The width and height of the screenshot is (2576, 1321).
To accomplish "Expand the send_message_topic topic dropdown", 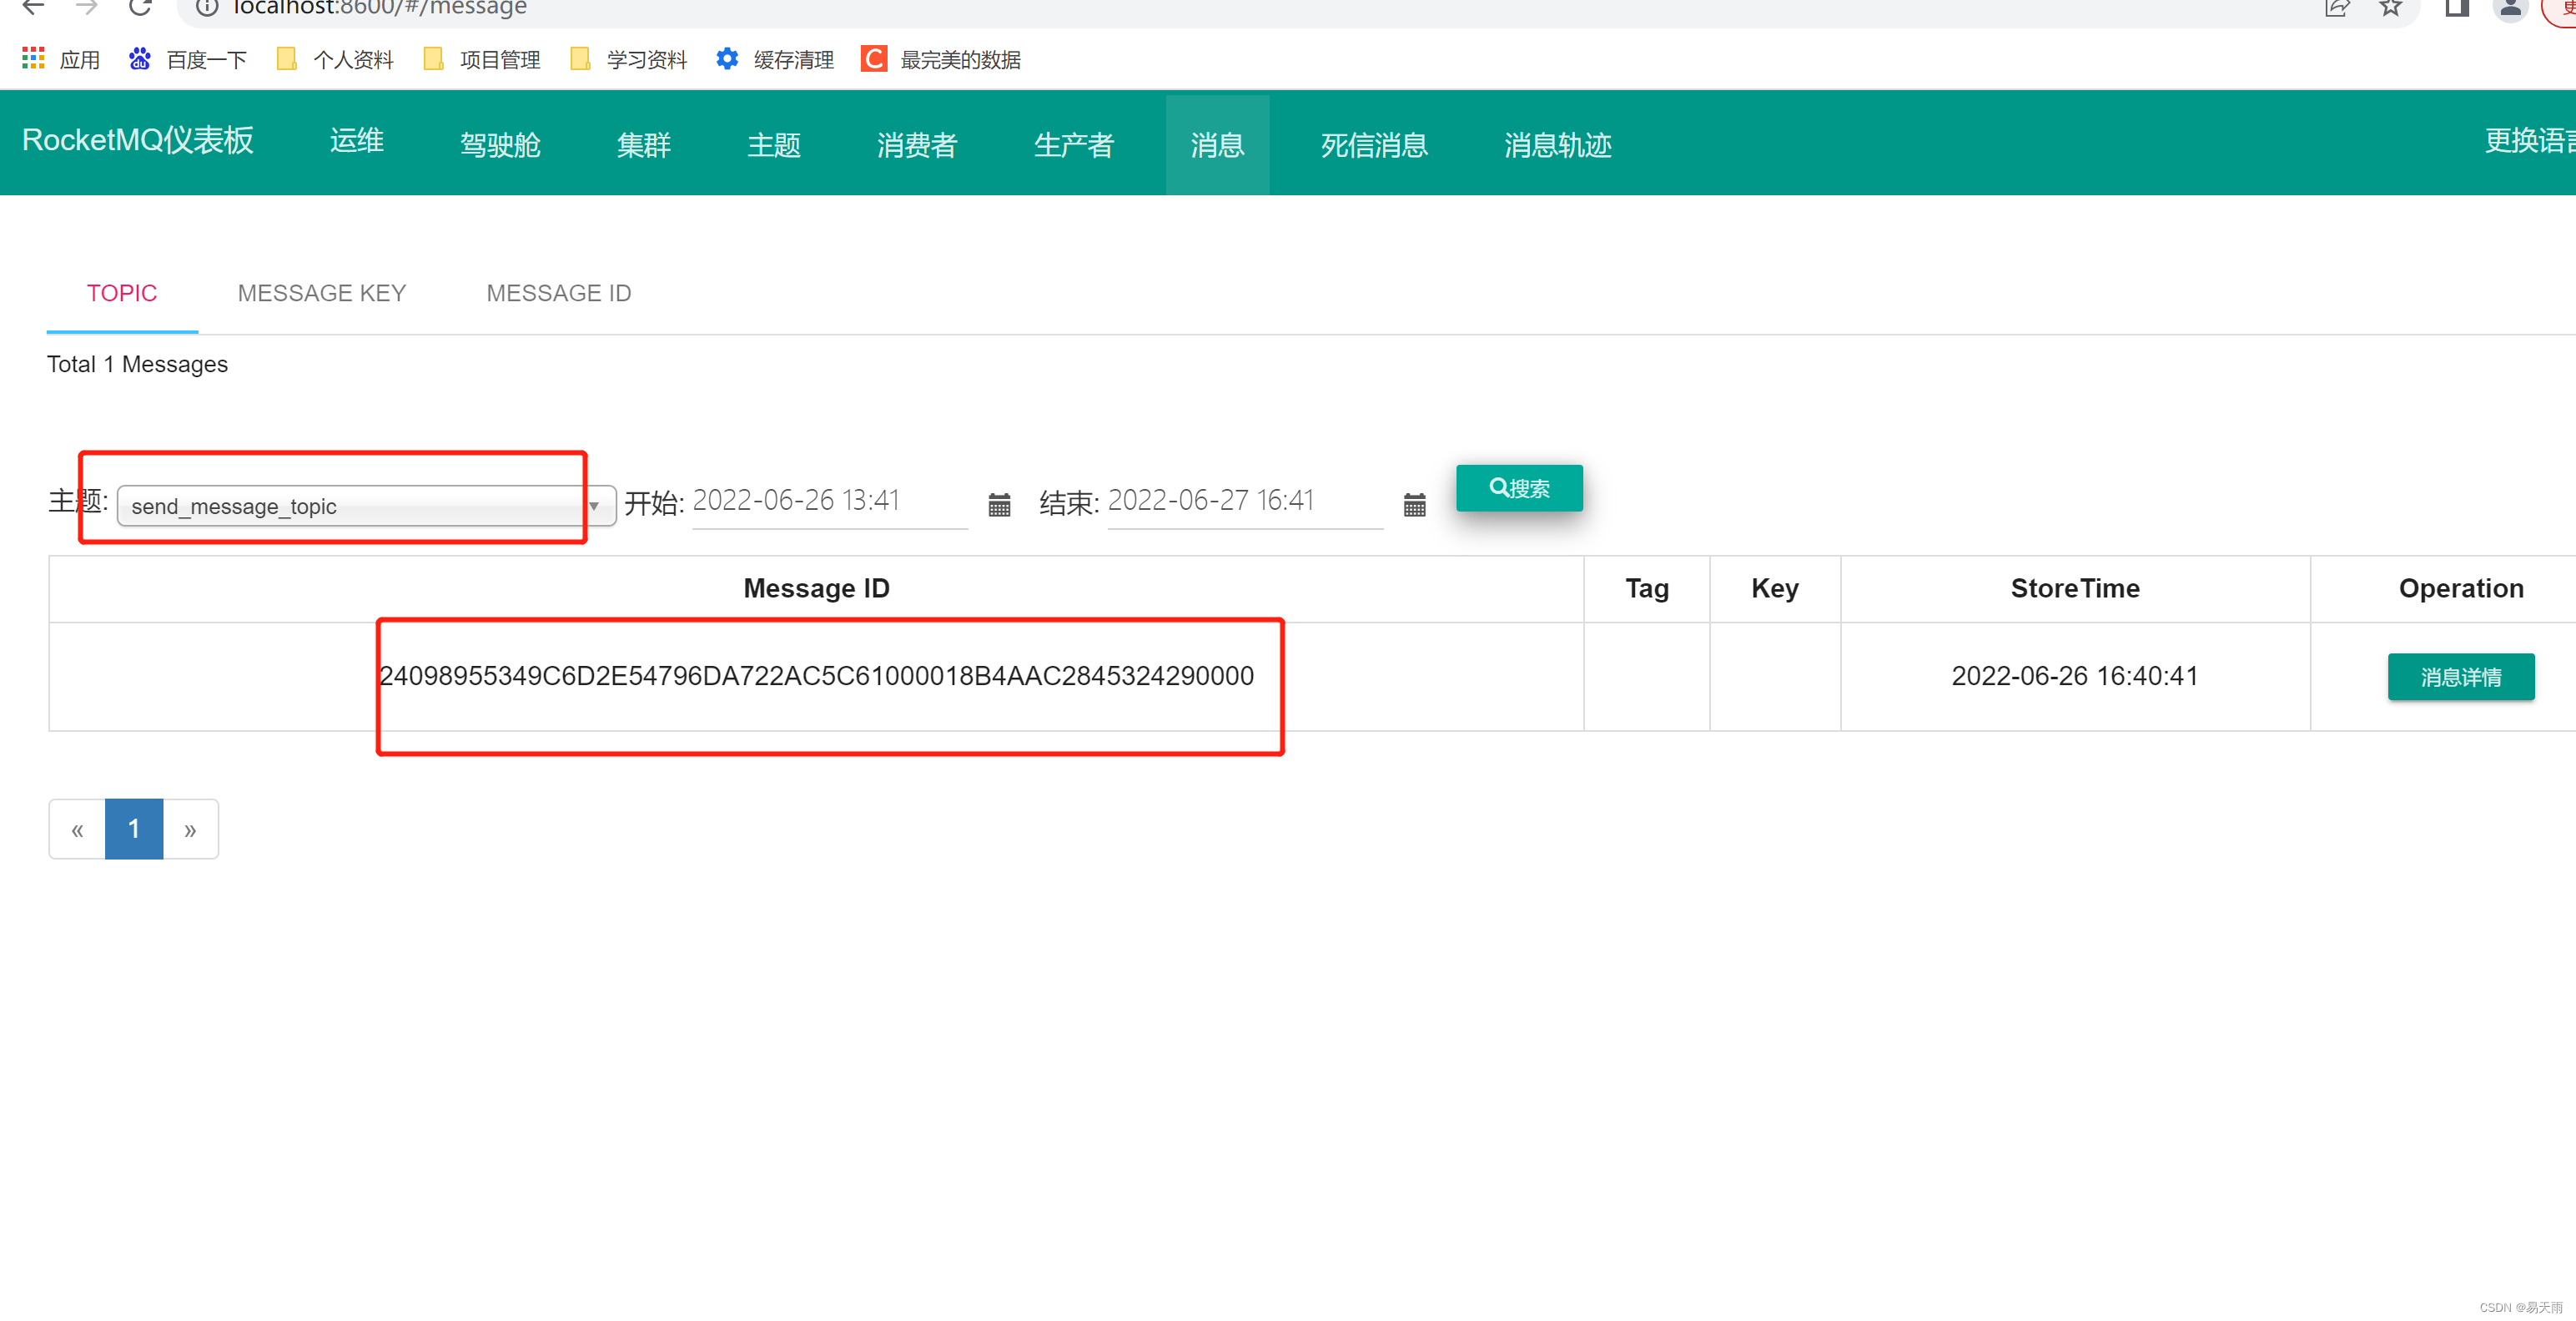I will click(366, 506).
